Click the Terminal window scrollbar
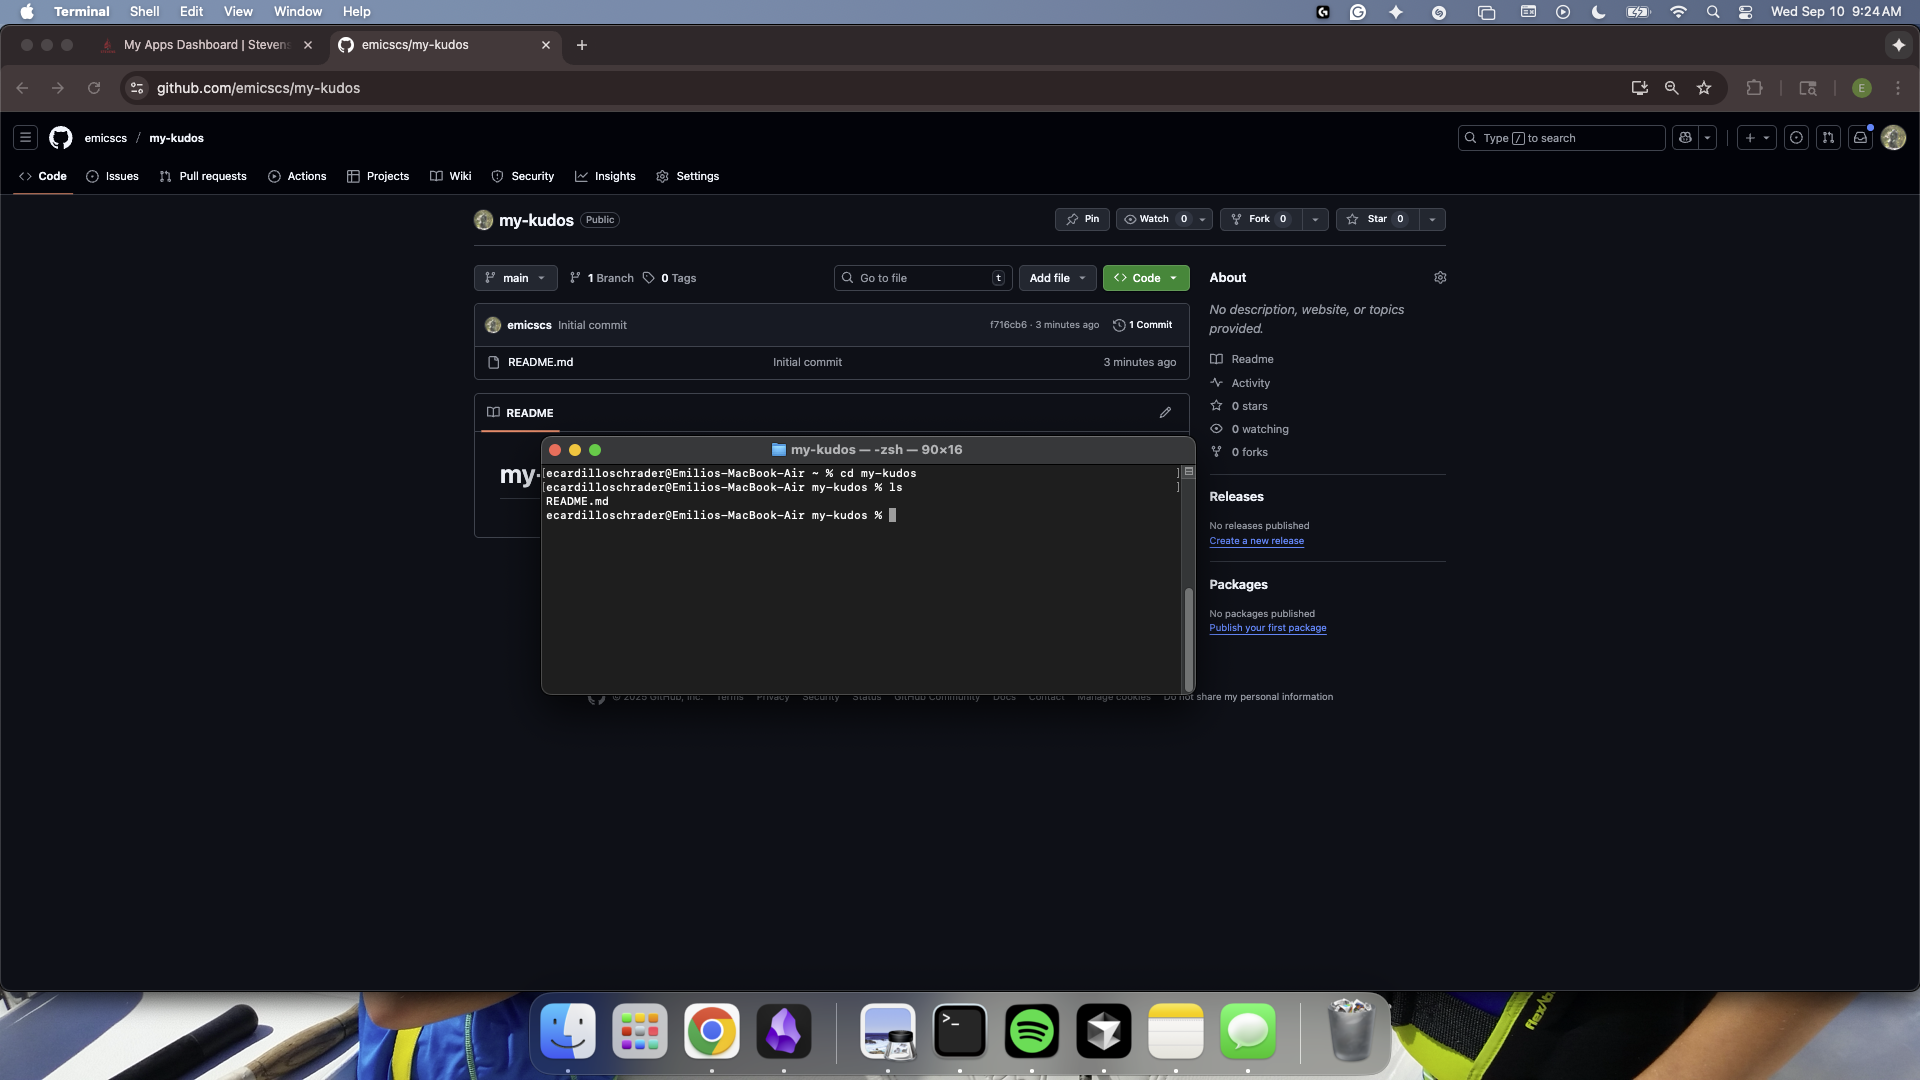Viewport: 1920px width, 1080px height. [x=1188, y=638]
